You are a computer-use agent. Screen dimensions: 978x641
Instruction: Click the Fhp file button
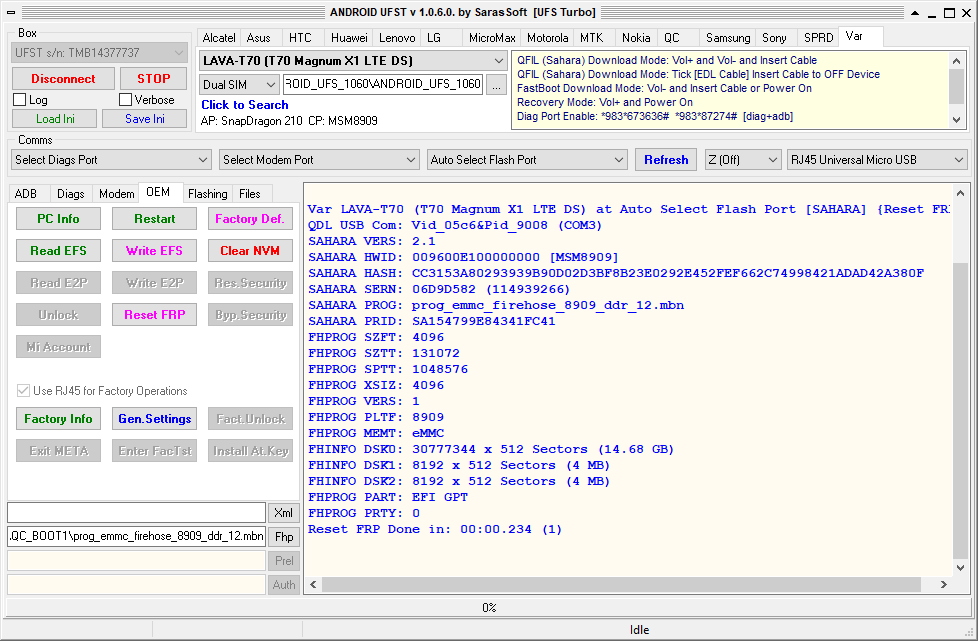(x=284, y=536)
